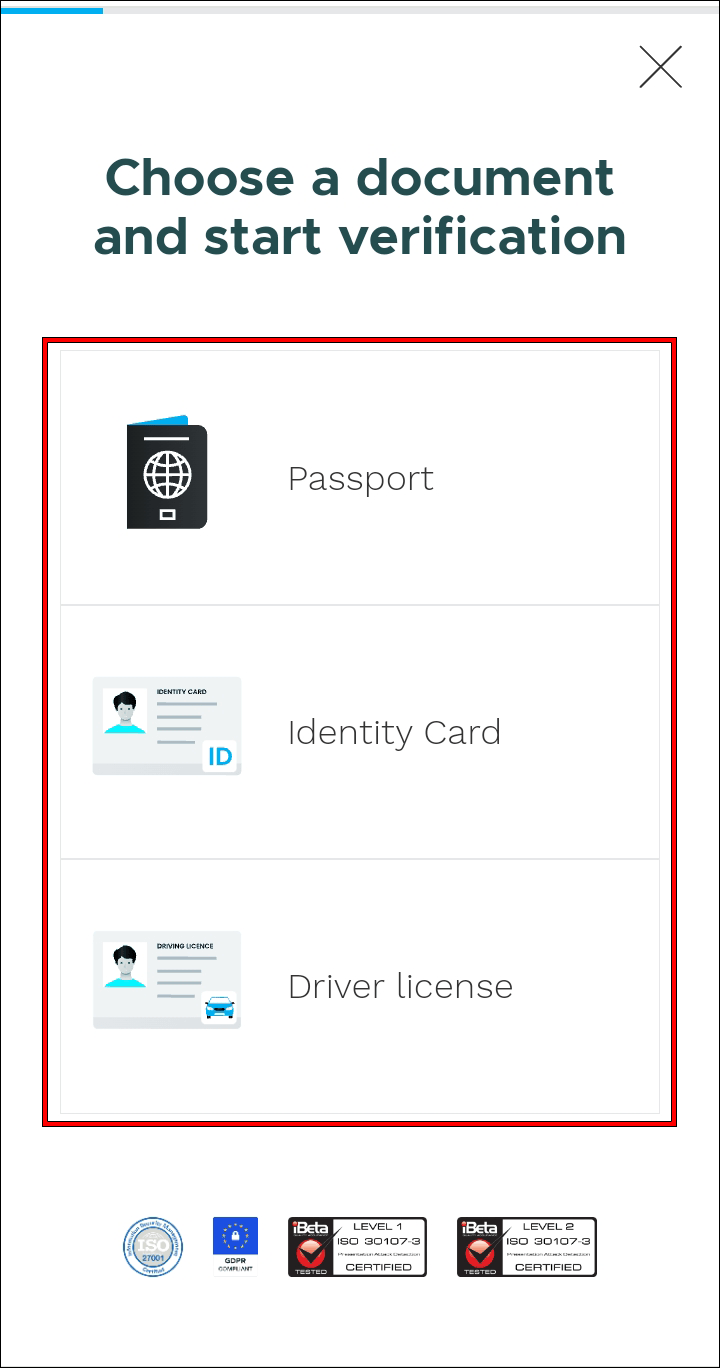View the iBeta Level 1 certified badge
This screenshot has width=720, height=1368.
point(357,1247)
